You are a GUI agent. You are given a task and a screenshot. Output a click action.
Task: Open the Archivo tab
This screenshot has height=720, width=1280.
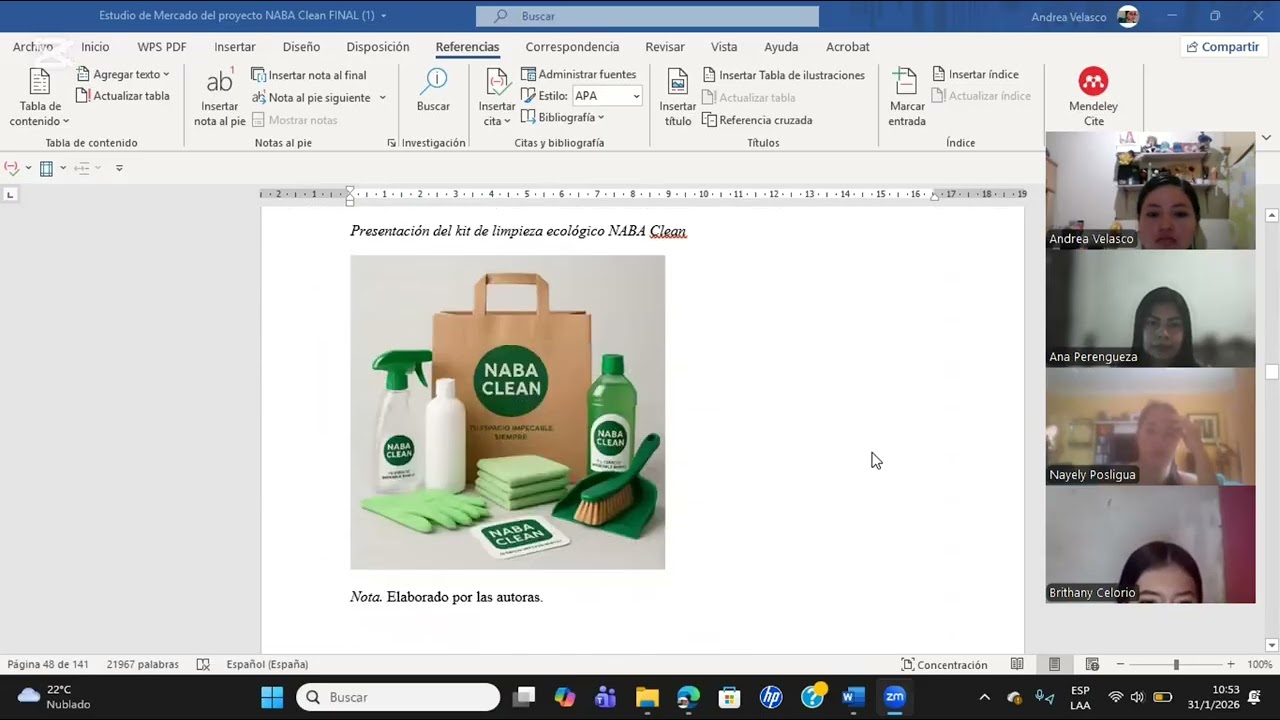pos(33,47)
